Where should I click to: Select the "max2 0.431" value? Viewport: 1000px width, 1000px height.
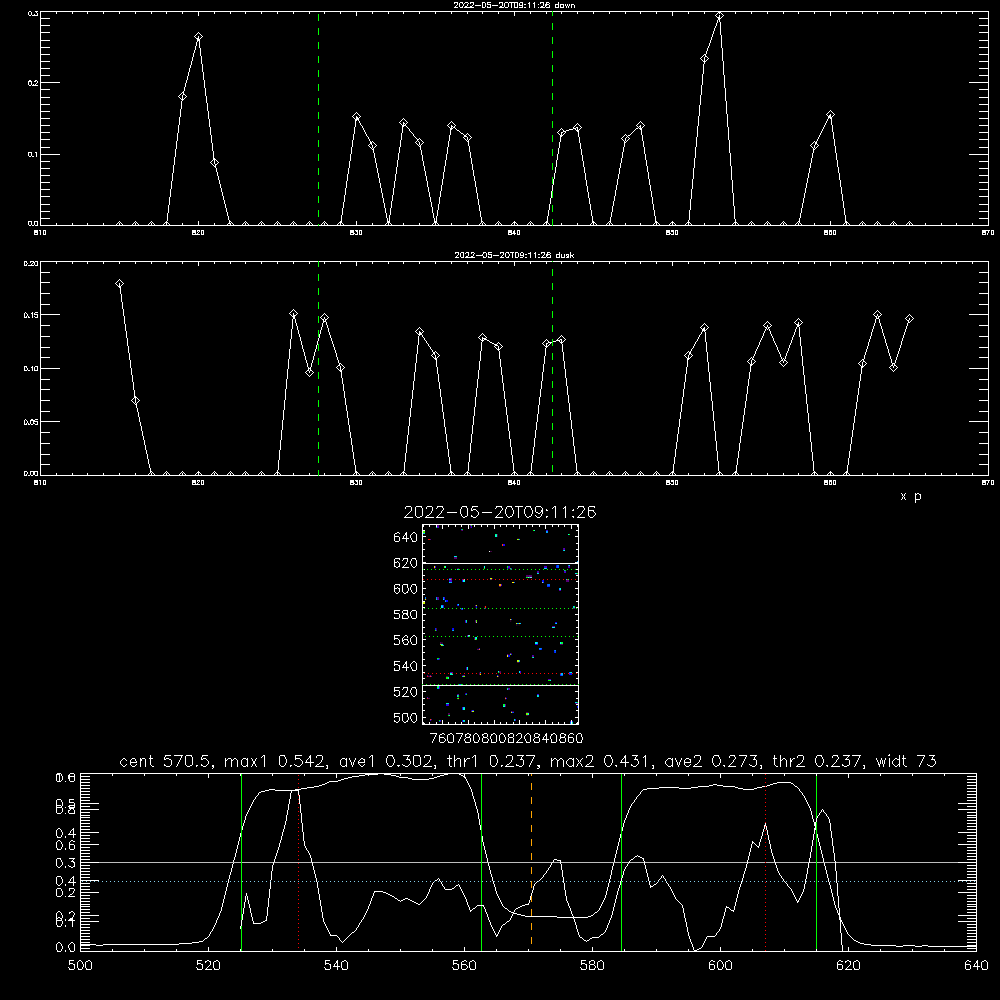601,761
